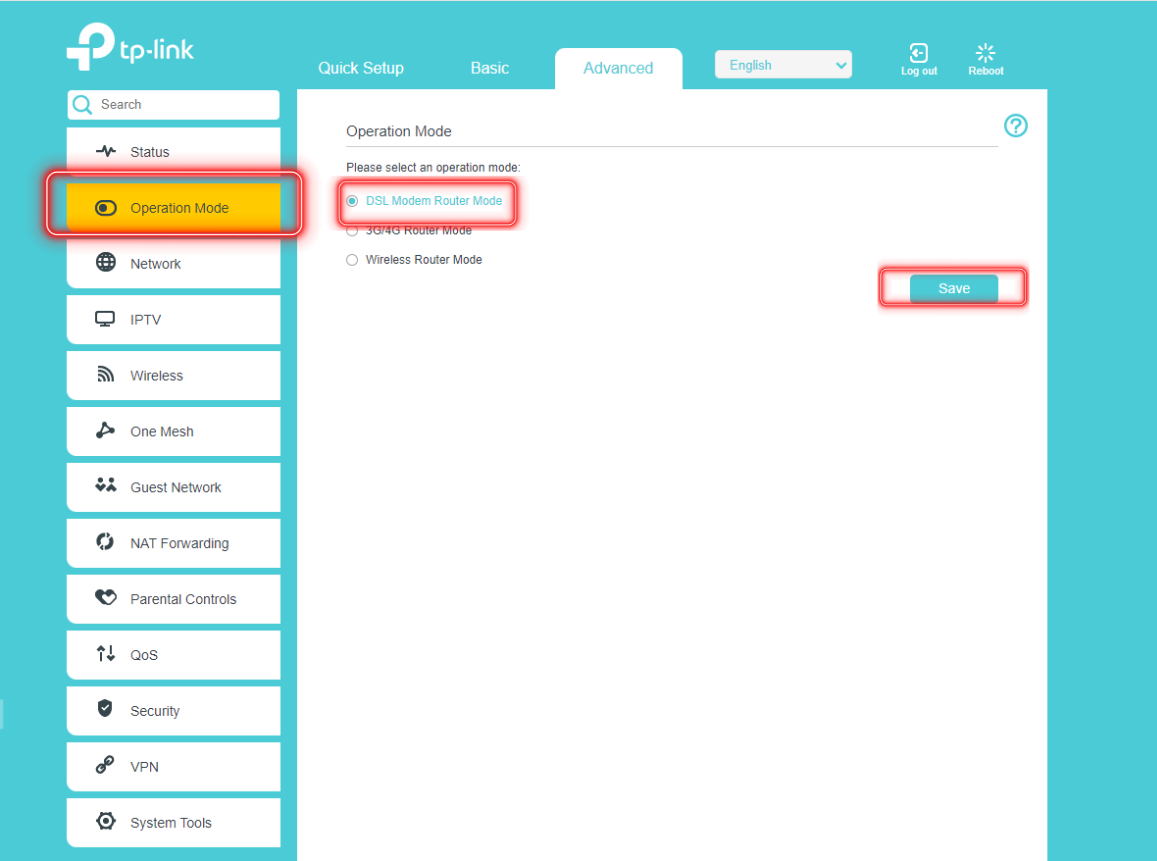Viewport: 1157px width, 861px height.
Task: Click the Status pulse icon
Action: [x=106, y=151]
